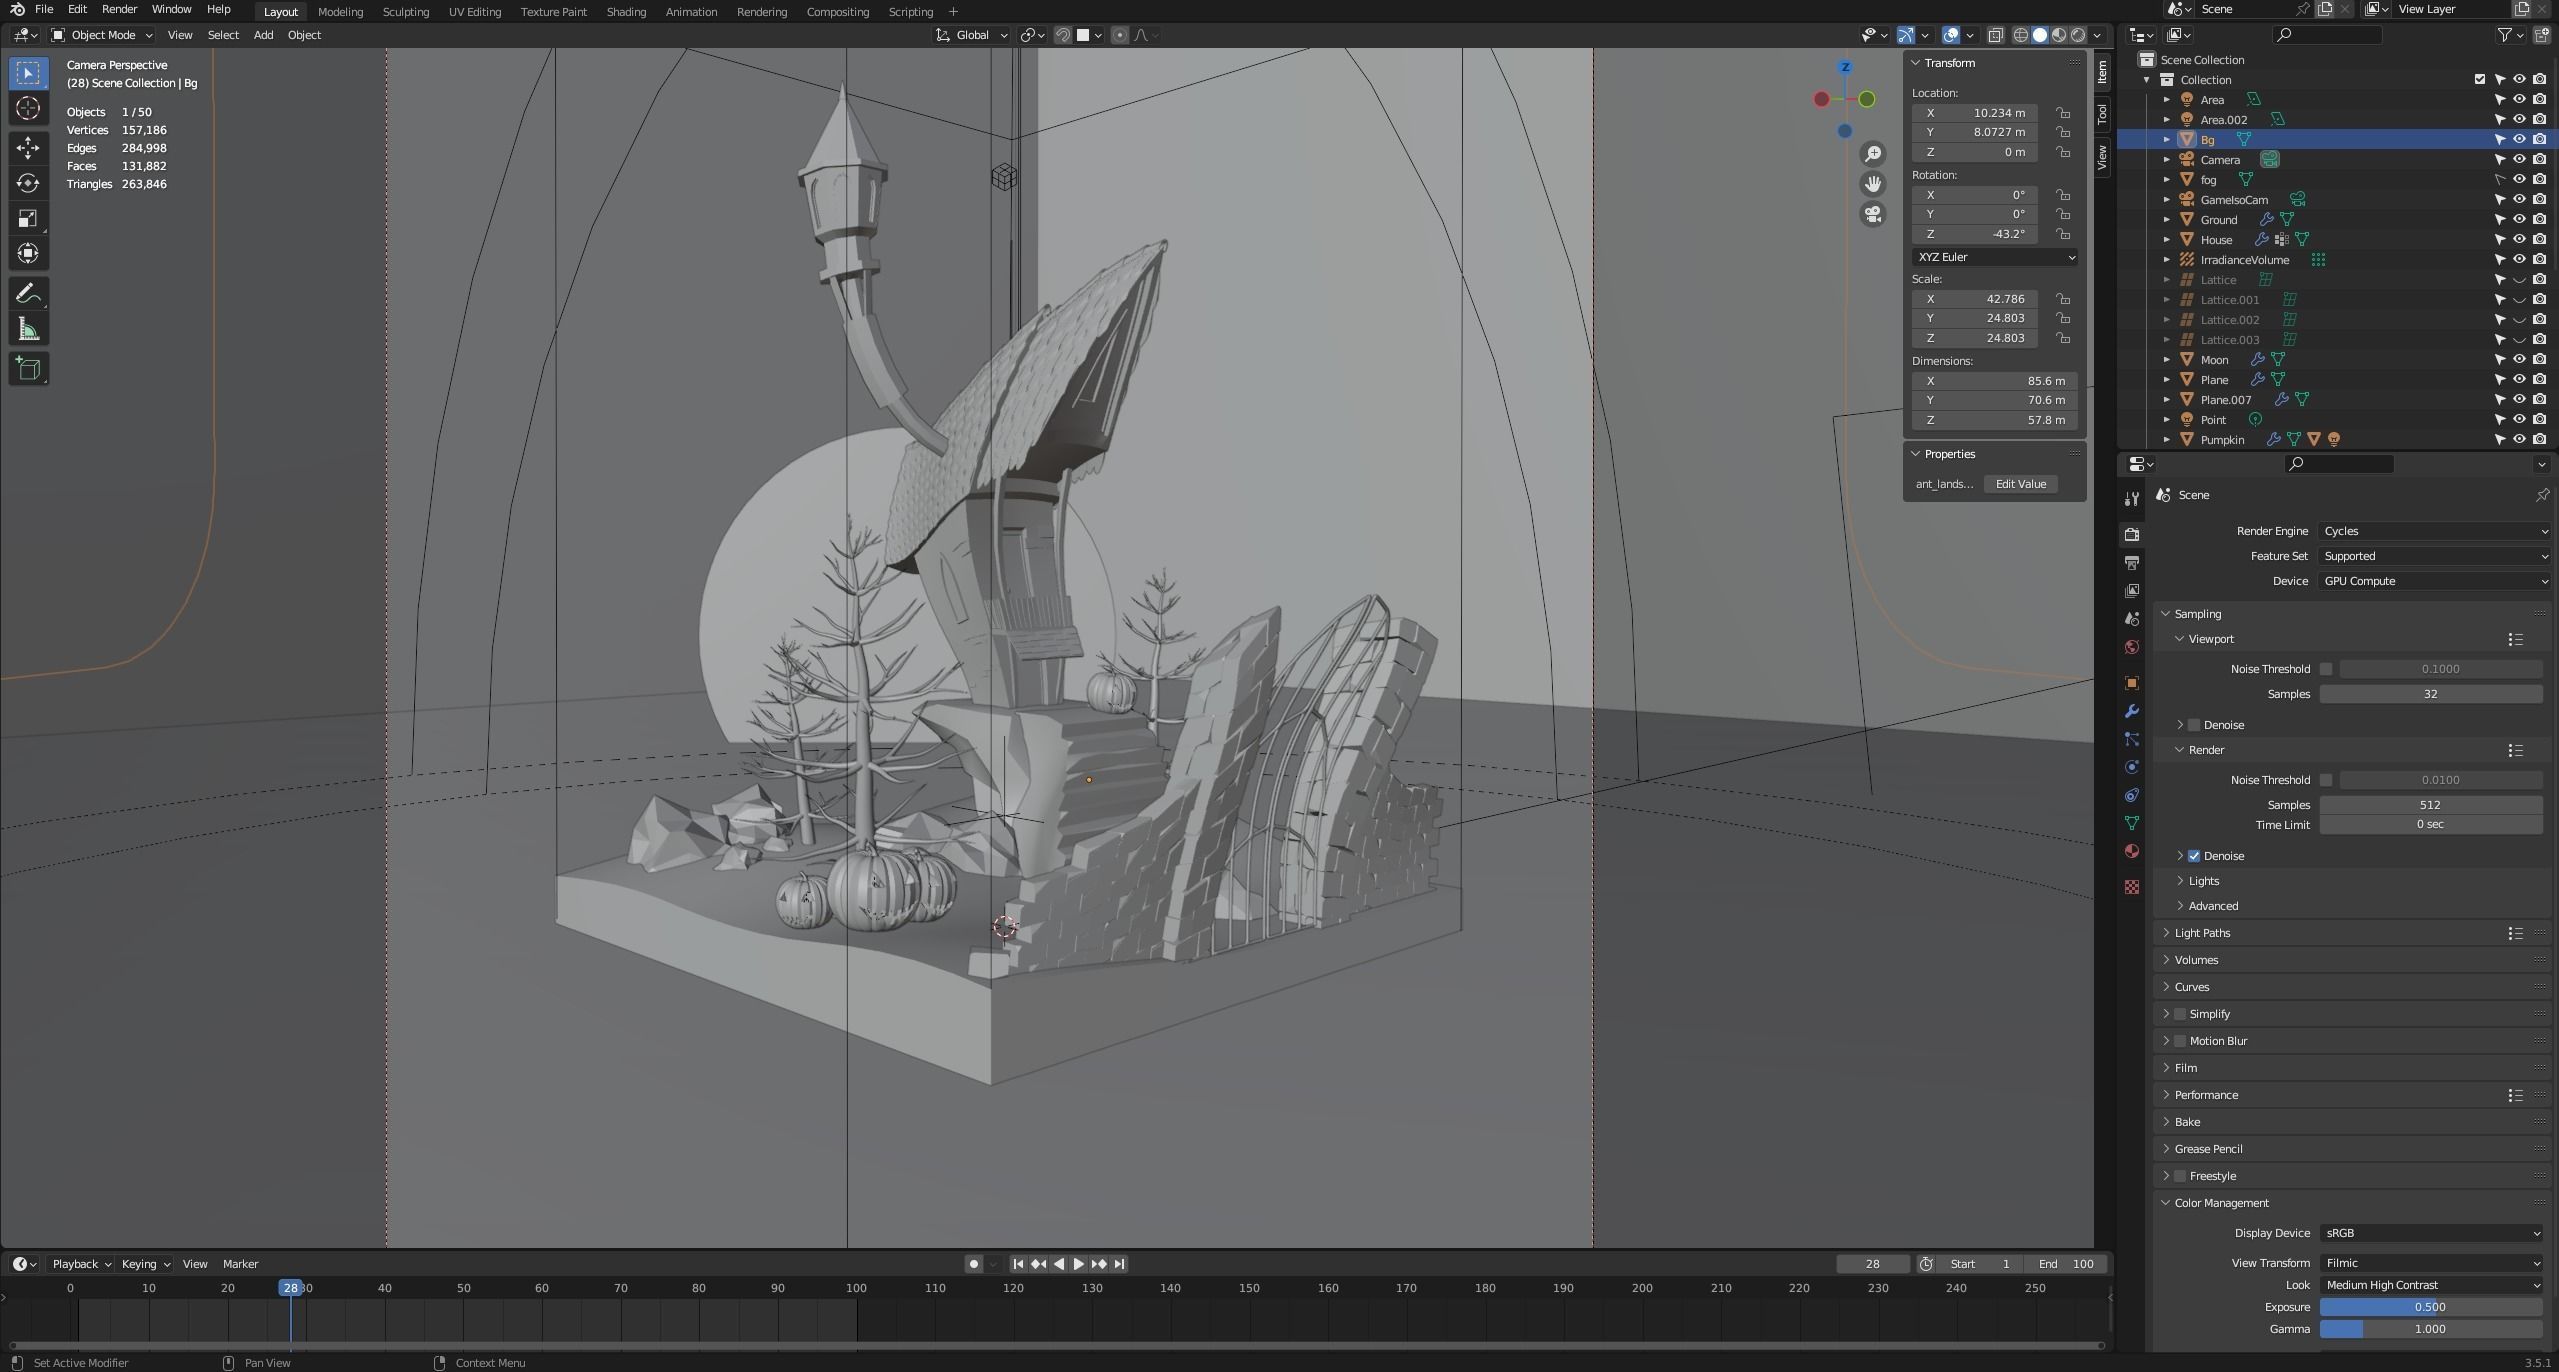Click the render Samples field showing 512

2431,805
